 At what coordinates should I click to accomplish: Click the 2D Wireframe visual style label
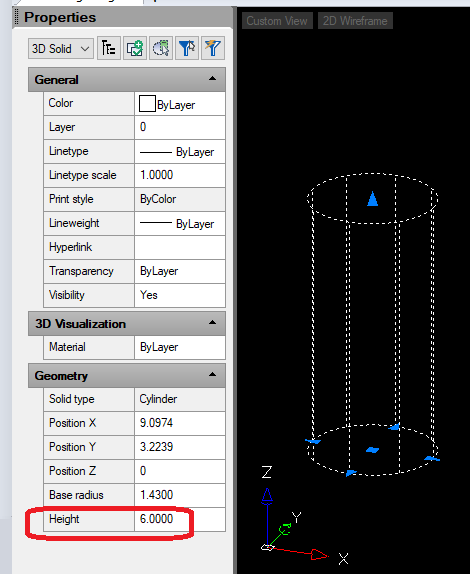(355, 21)
